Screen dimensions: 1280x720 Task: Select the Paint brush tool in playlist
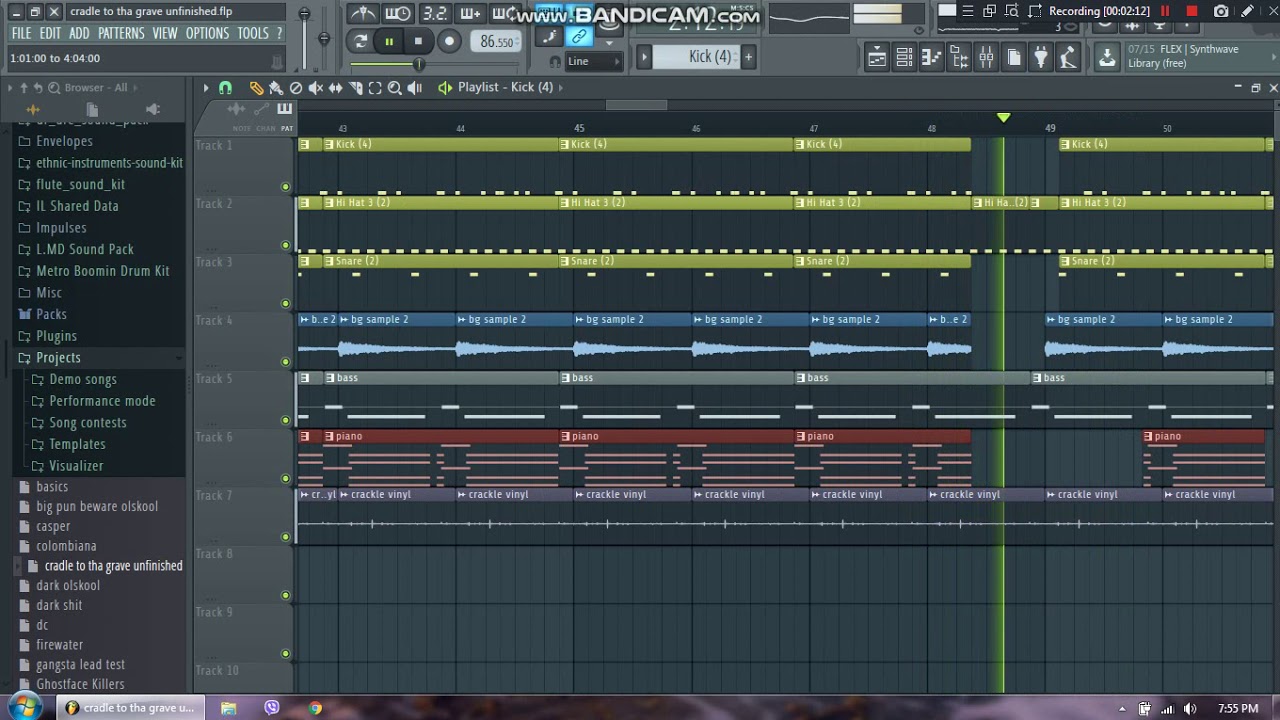276,88
